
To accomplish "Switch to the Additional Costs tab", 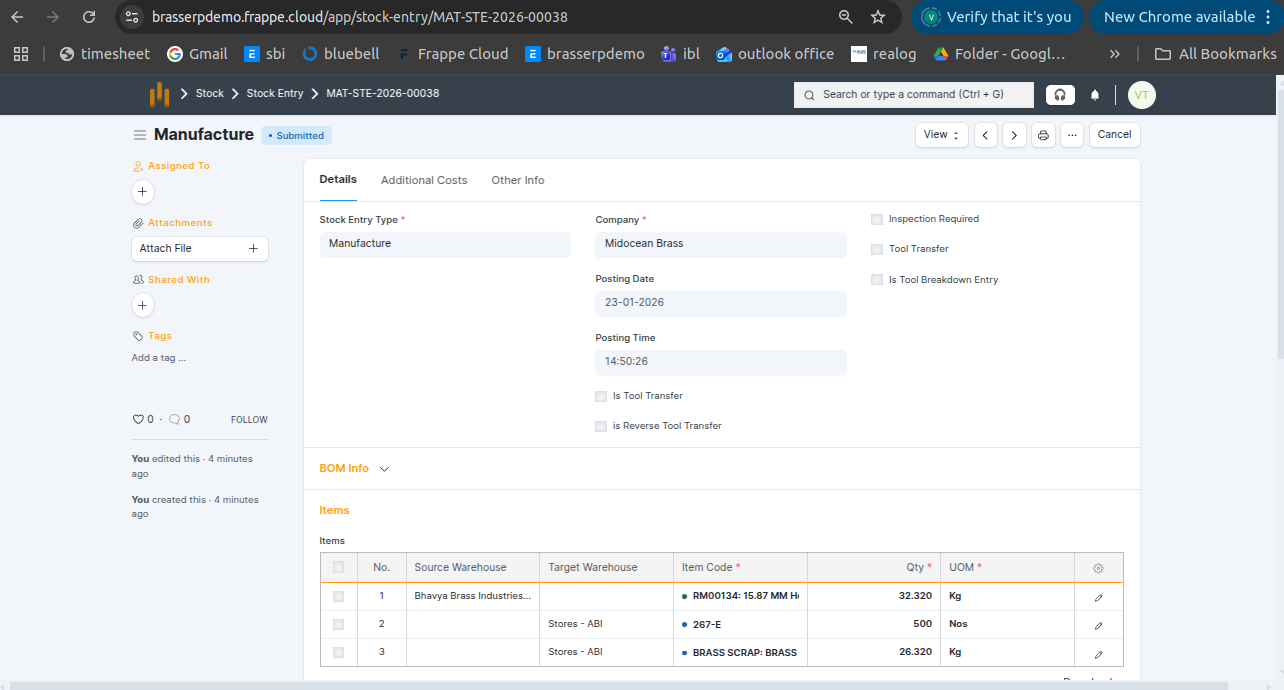I will 424,180.
